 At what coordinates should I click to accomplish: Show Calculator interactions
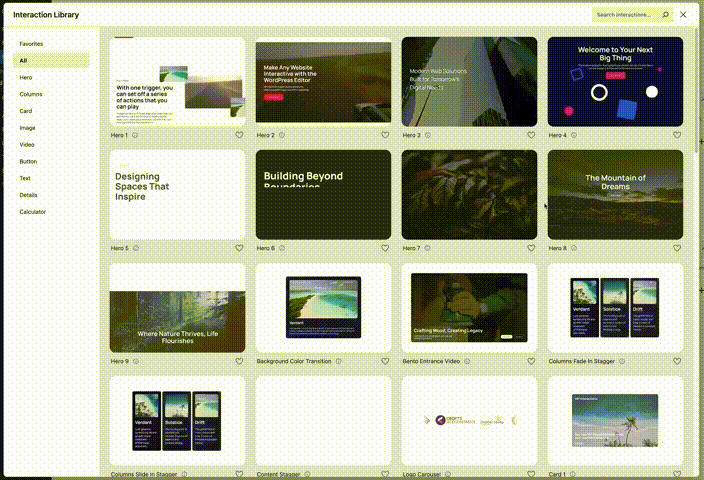point(33,212)
